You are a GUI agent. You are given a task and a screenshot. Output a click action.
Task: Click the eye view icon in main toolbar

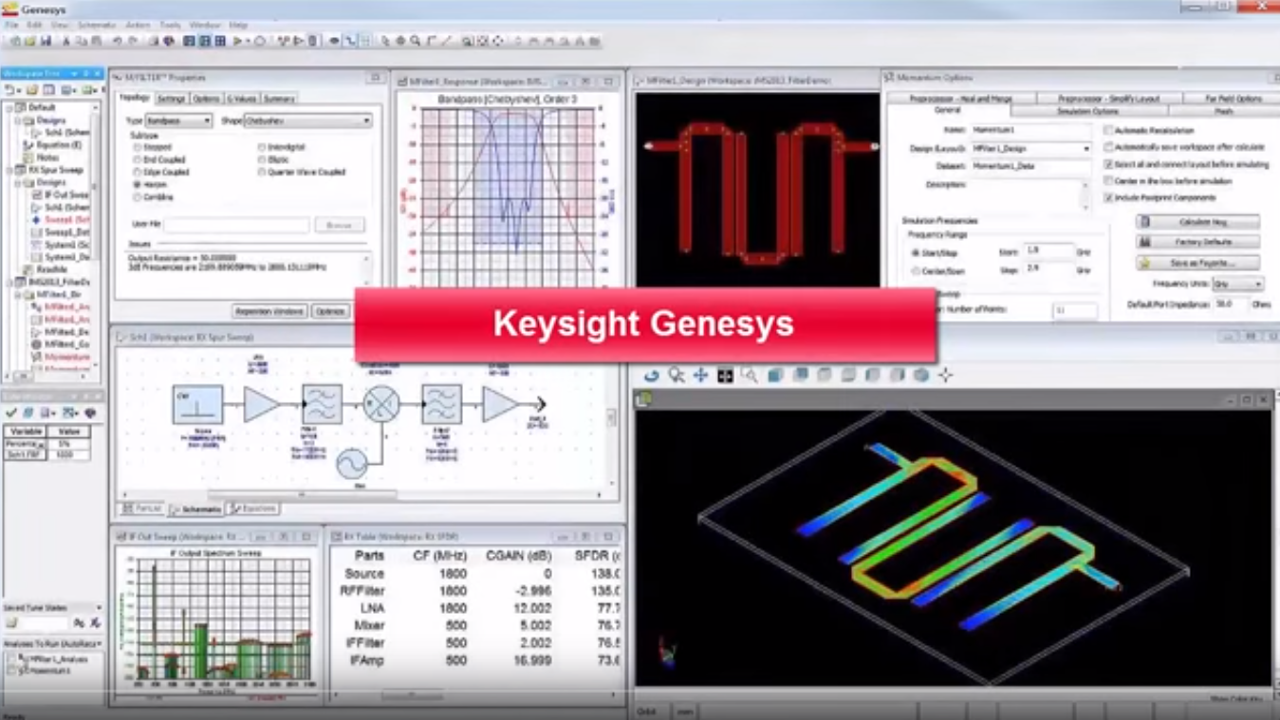click(334, 41)
